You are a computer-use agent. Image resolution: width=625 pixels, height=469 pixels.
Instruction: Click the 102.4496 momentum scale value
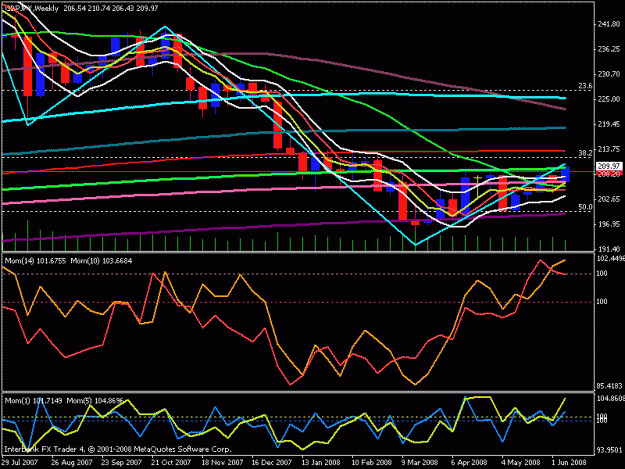coord(610,259)
